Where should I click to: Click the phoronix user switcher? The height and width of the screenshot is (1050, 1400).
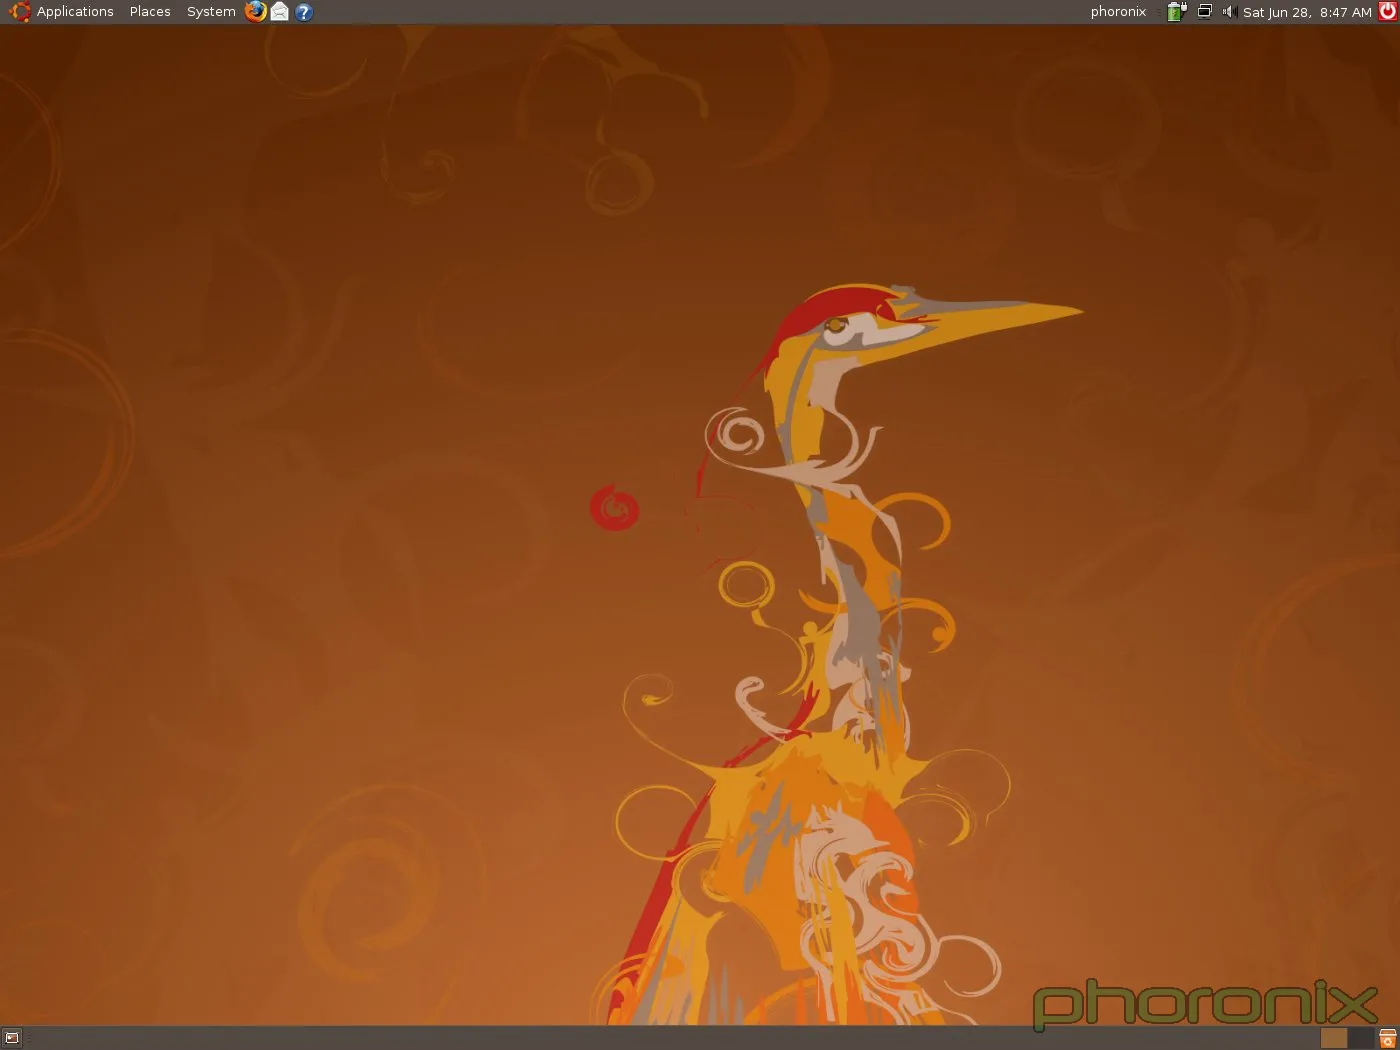[1118, 12]
